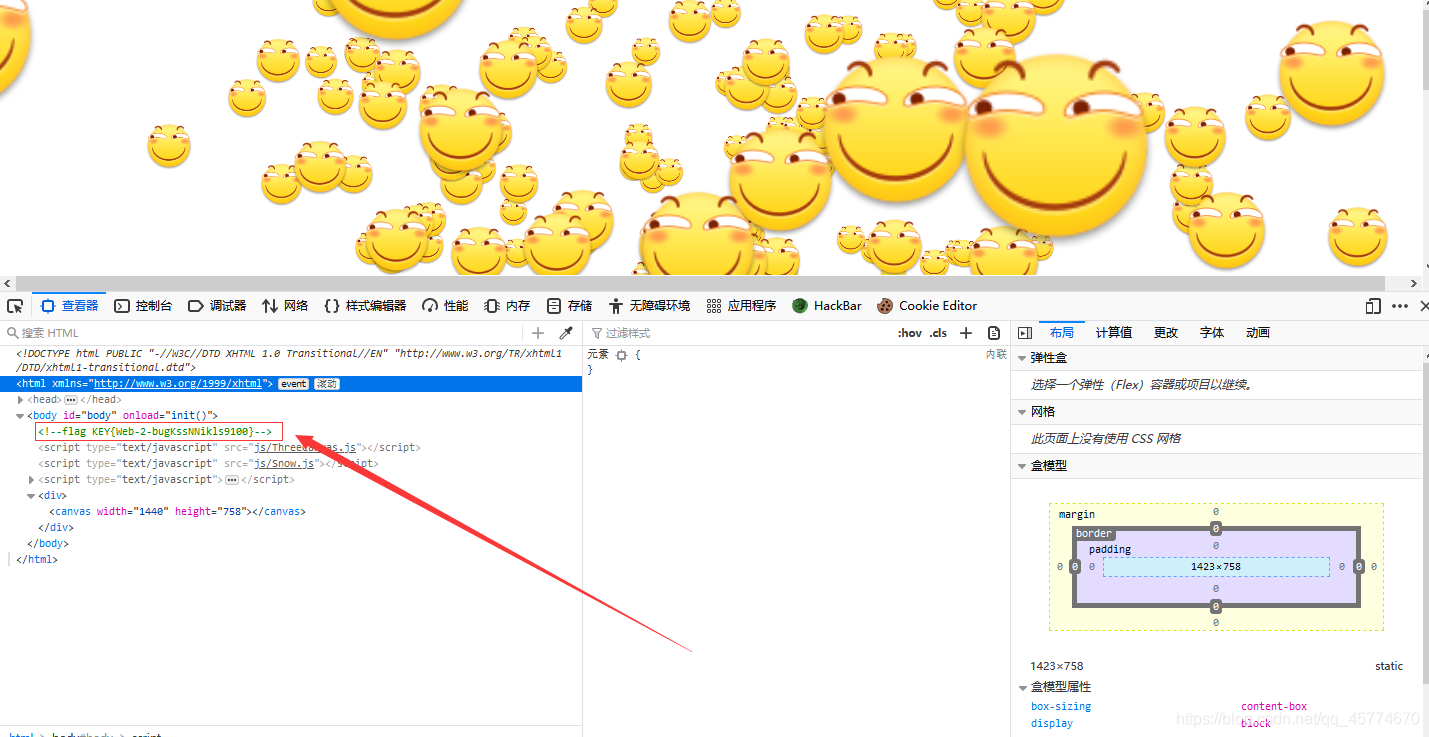Click the 滚动 scroll badge on html
Image resolution: width=1429 pixels, height=737 pixels.
coord(327,384)
